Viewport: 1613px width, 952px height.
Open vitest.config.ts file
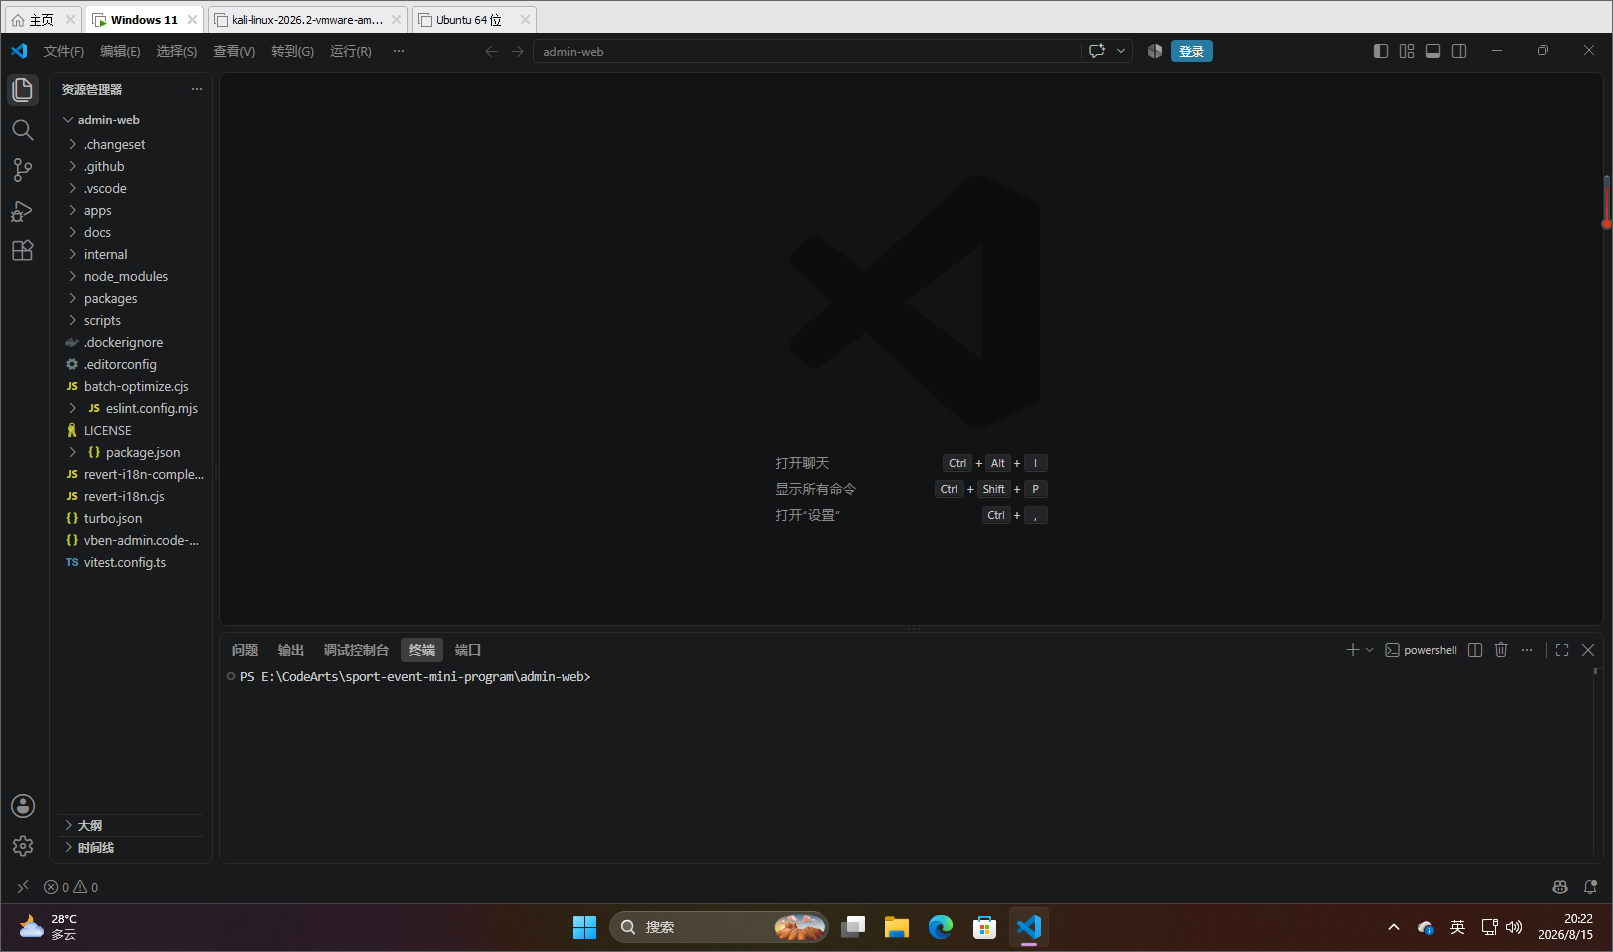coord(132,563)
